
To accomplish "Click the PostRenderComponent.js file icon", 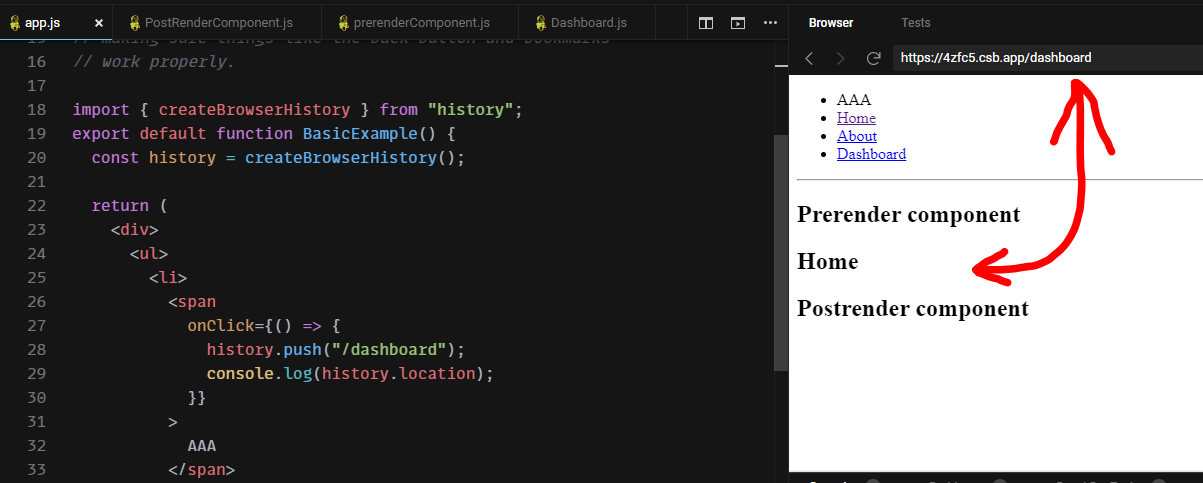I will pyautogui.click(x=134, y=22).
